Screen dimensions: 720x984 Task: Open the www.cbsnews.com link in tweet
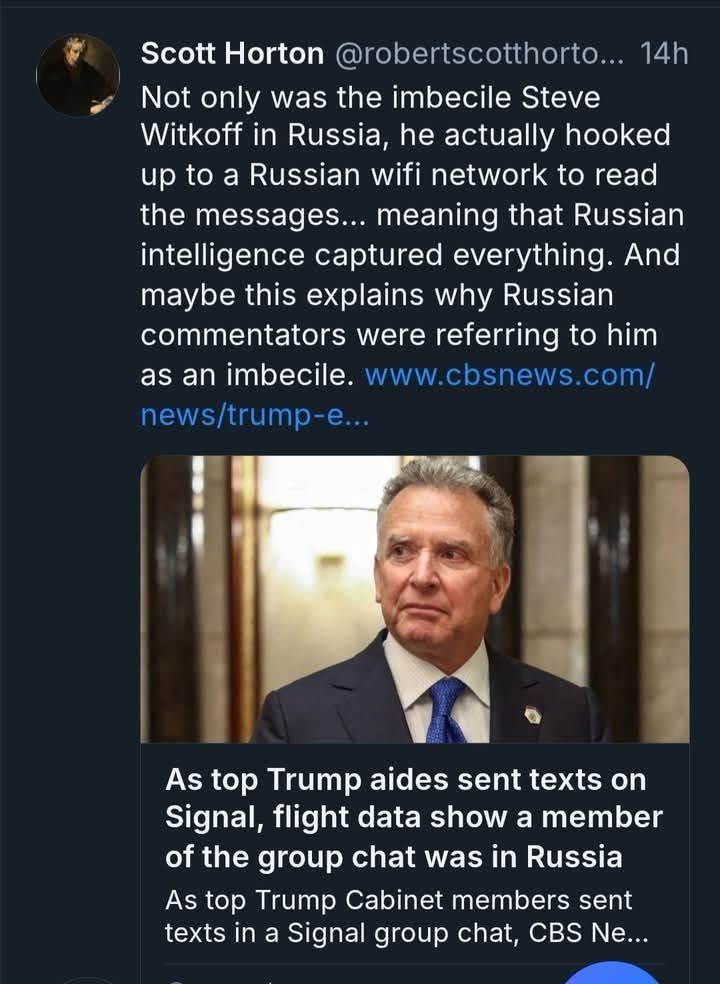pos(510,376)
